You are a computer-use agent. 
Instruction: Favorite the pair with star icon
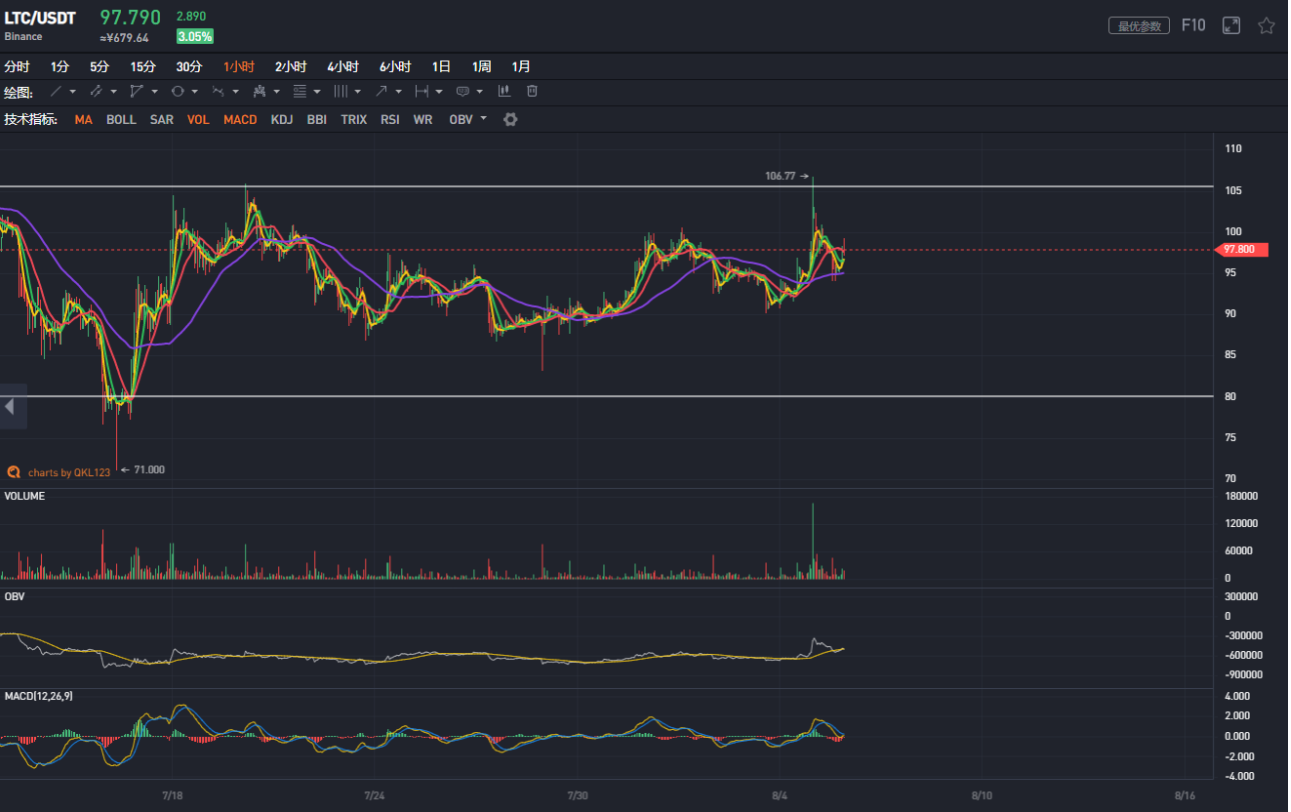click(1266, 25)
